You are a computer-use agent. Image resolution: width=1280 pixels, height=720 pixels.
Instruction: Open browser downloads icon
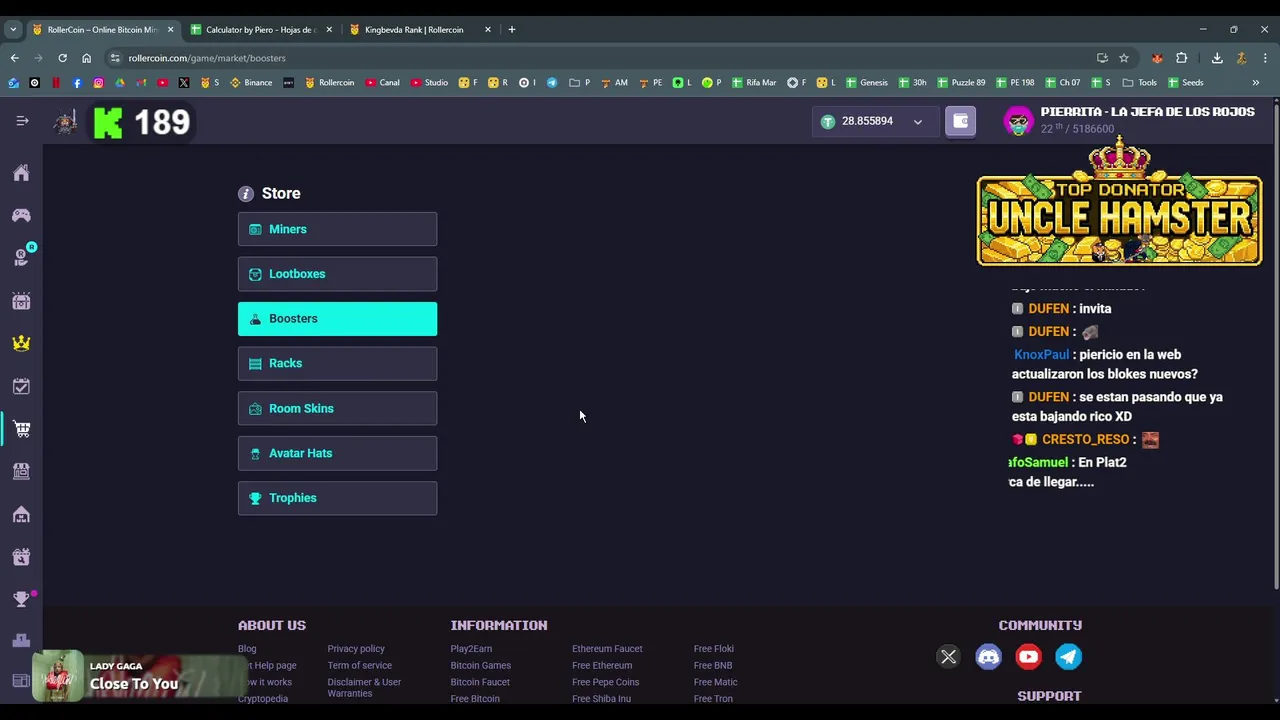click(1217, 58)
